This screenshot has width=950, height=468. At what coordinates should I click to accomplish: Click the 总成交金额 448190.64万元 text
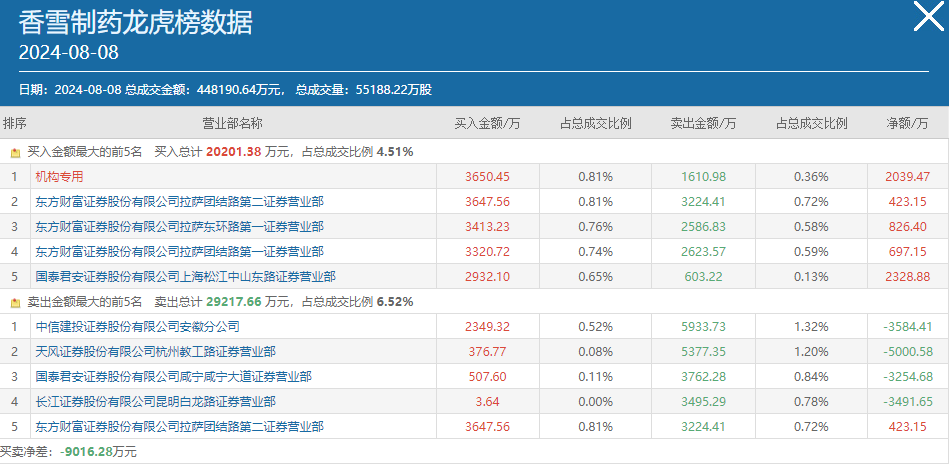[205, 90]
